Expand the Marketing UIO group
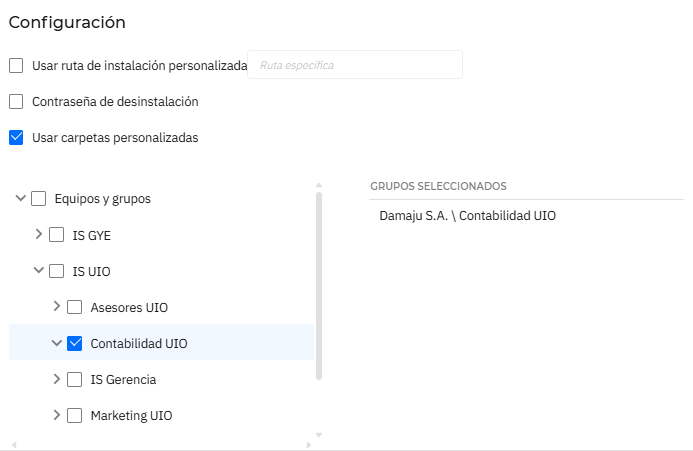Screen dimensions: 693x451 click(57, 415)
